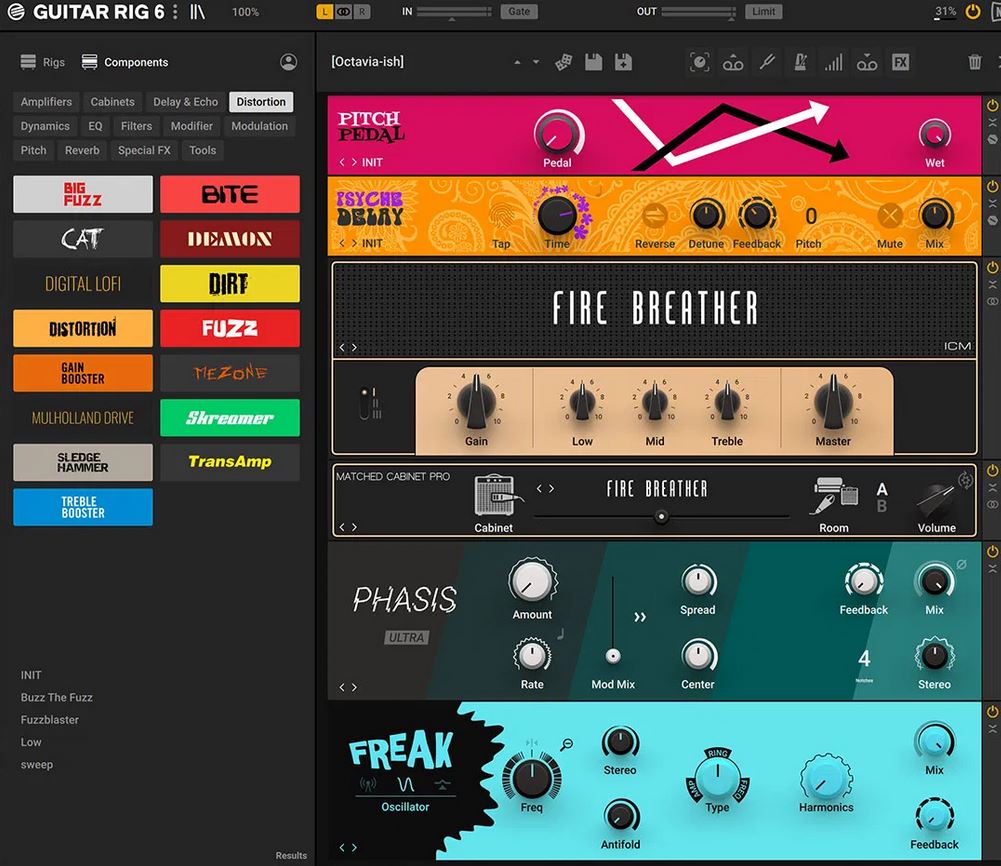The height and width of the screenshot is (866, 1001).
Task: Select the Modulation category filter
Action: [x=259, y=126]
